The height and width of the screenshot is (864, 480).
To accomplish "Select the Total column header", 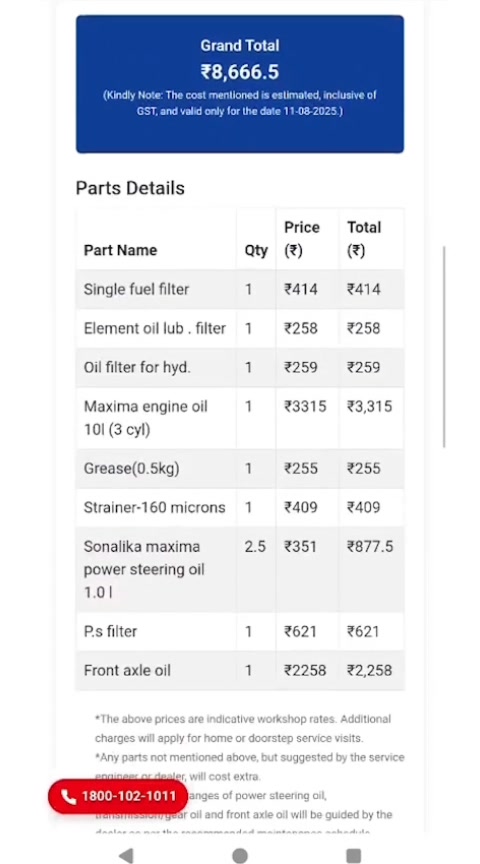I will click(364, 239).
